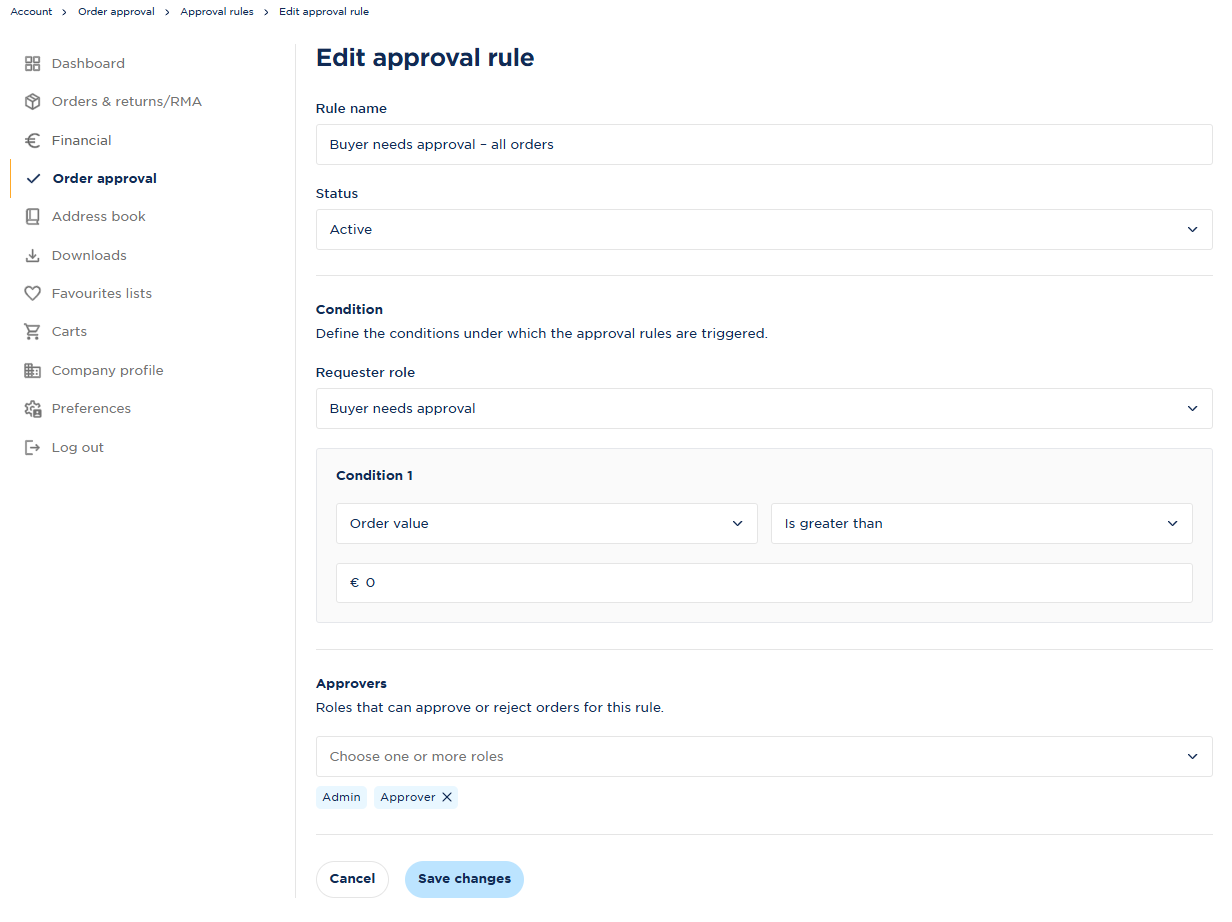Viewport: 1232px width, 922px height.
Task: Select Order approval in the sidebar
Action: pos(105,179)
